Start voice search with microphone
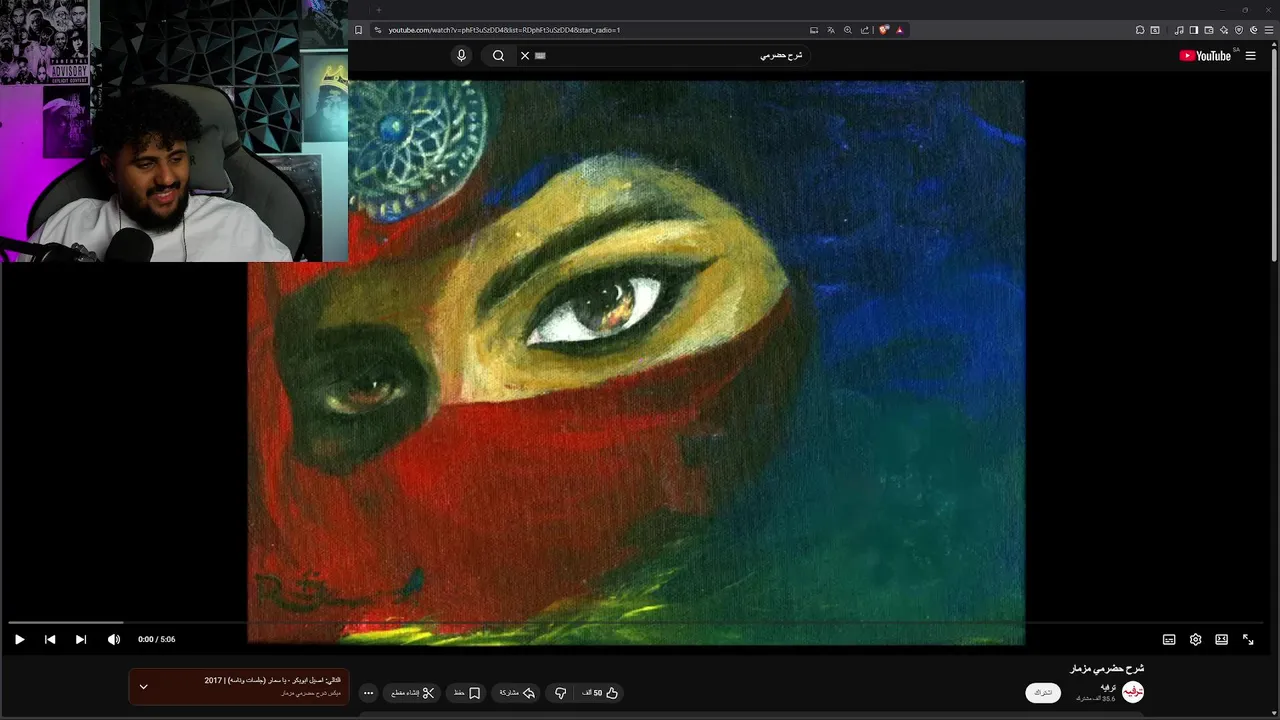 coord(461,56)
